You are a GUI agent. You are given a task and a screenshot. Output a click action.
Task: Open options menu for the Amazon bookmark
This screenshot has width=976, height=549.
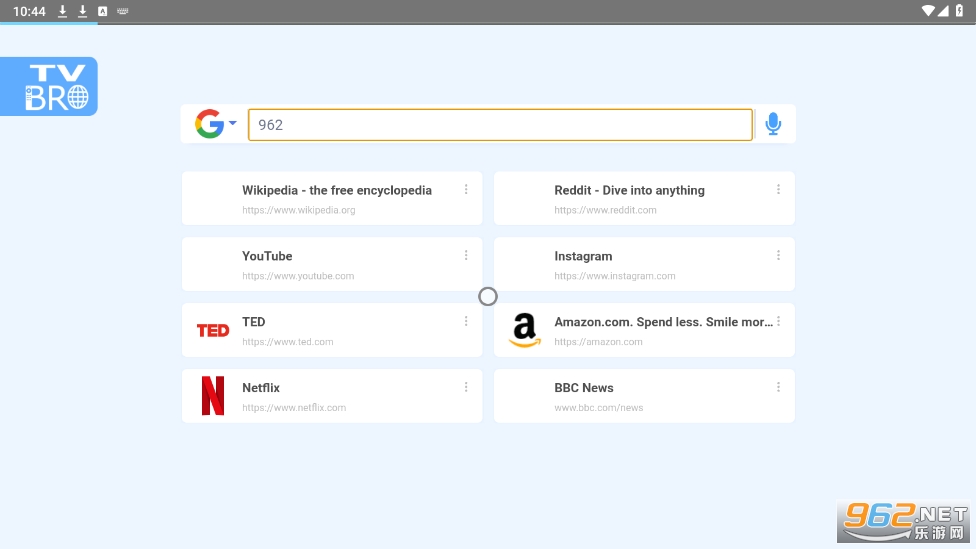coord(778,321)
